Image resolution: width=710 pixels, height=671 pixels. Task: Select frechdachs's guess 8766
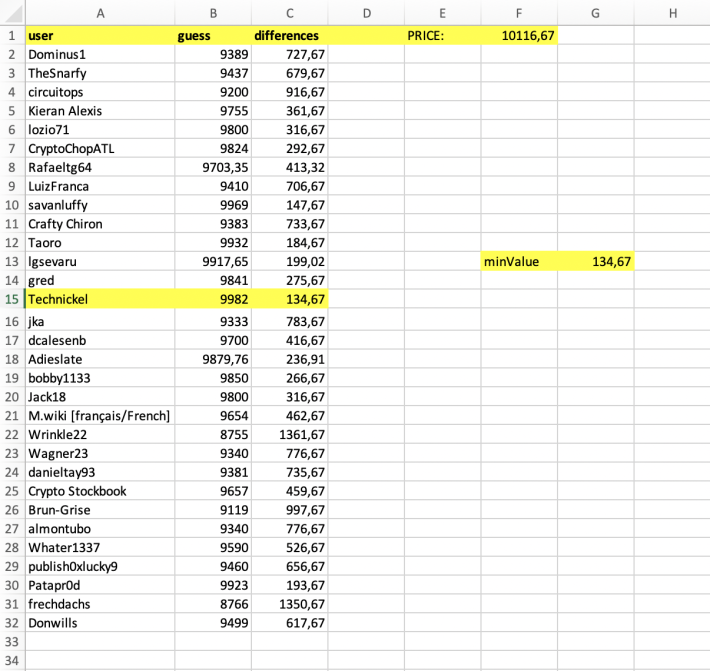coord(213,604)
